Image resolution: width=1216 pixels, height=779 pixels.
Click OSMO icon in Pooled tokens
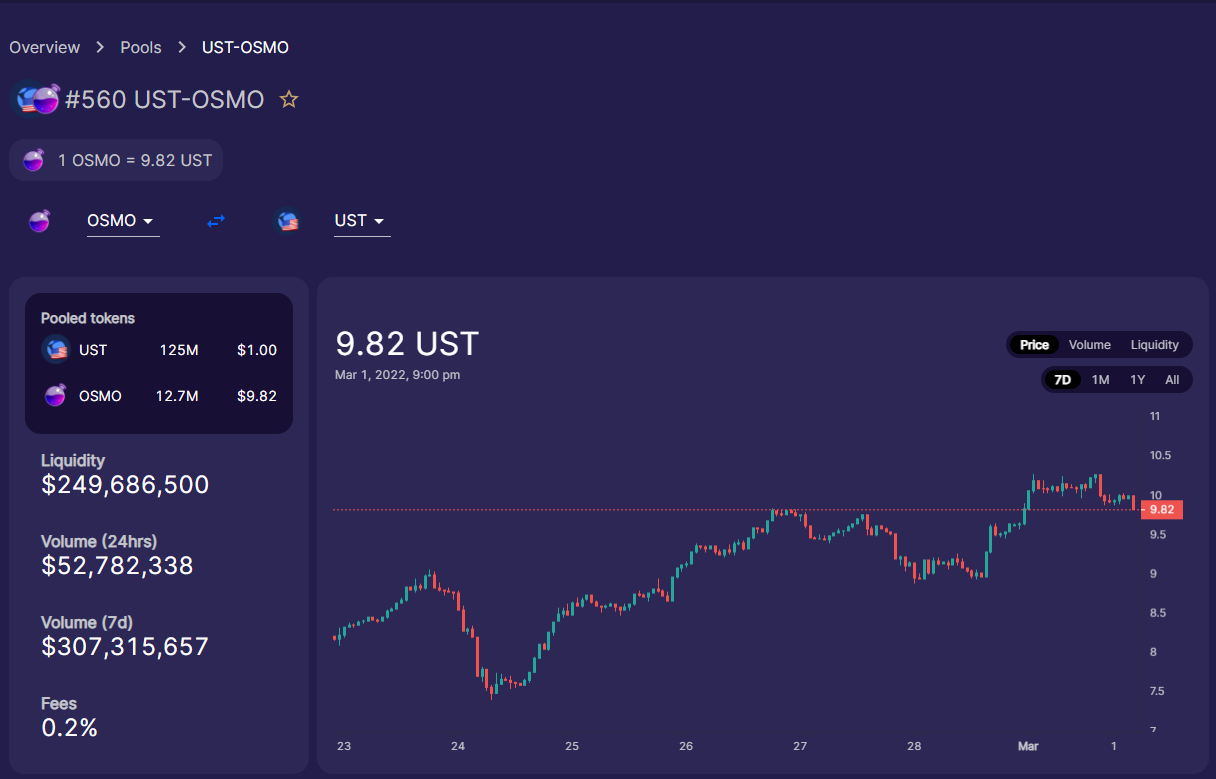55,396
